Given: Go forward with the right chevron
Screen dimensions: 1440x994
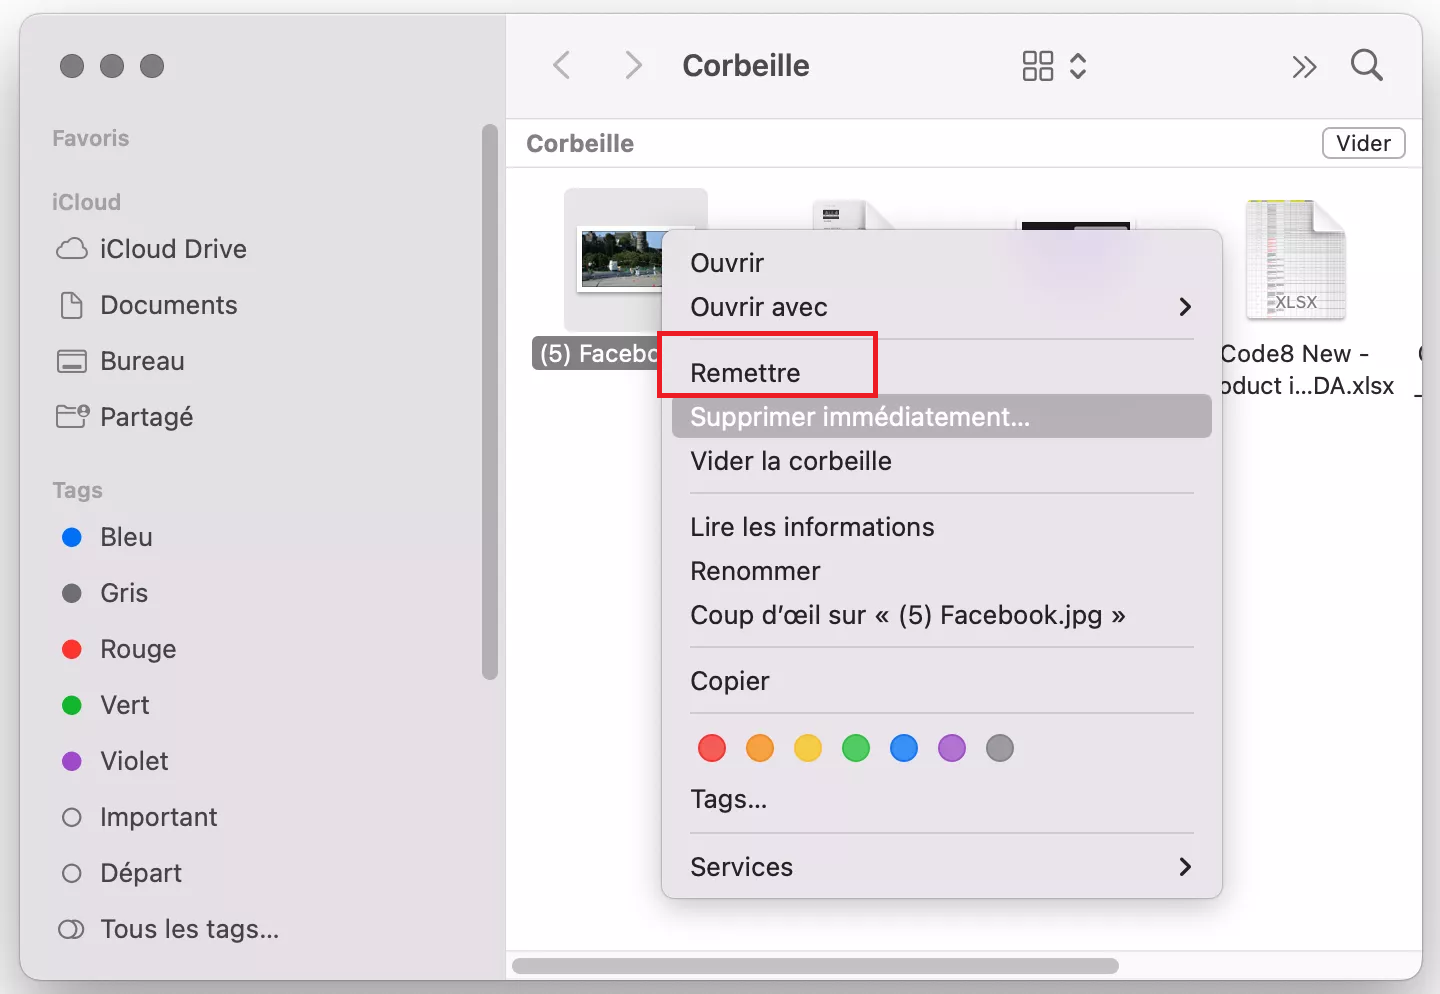Looking at the screenshot, I should pyautogui.click(x=632, y=66).
